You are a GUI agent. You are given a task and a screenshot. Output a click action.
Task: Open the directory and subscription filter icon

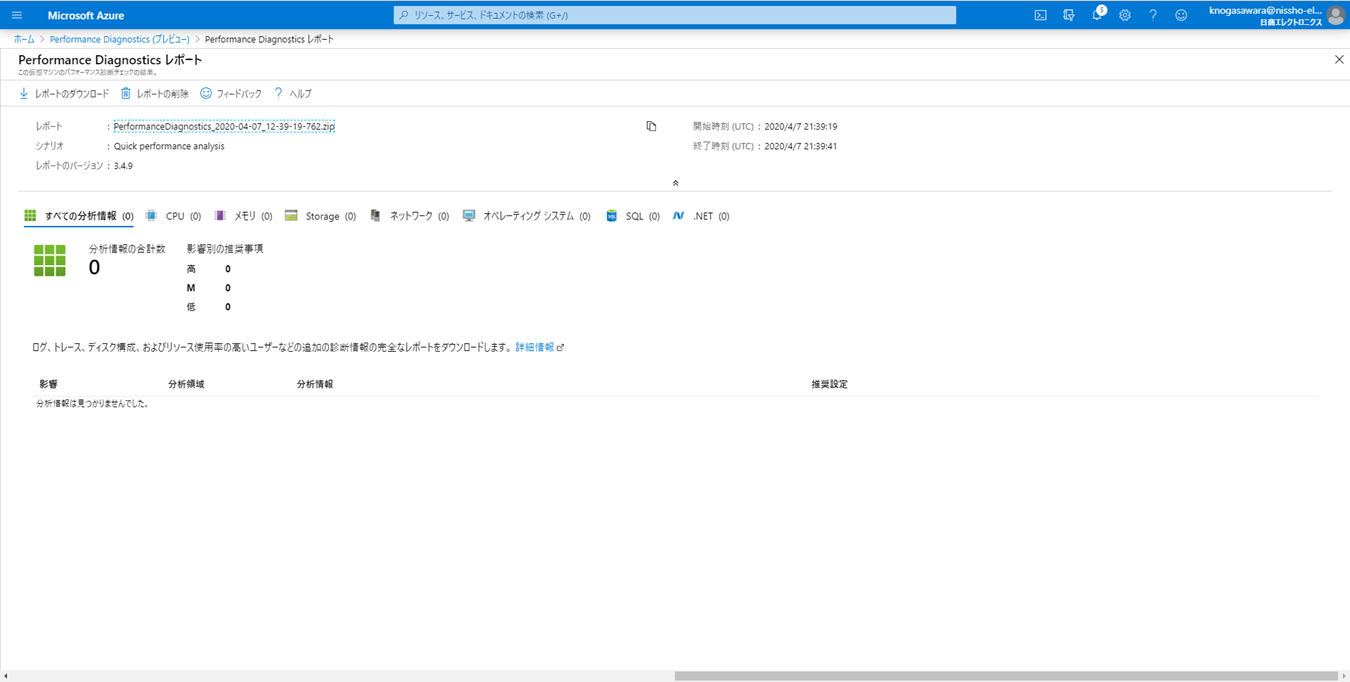coord(1068,15)
